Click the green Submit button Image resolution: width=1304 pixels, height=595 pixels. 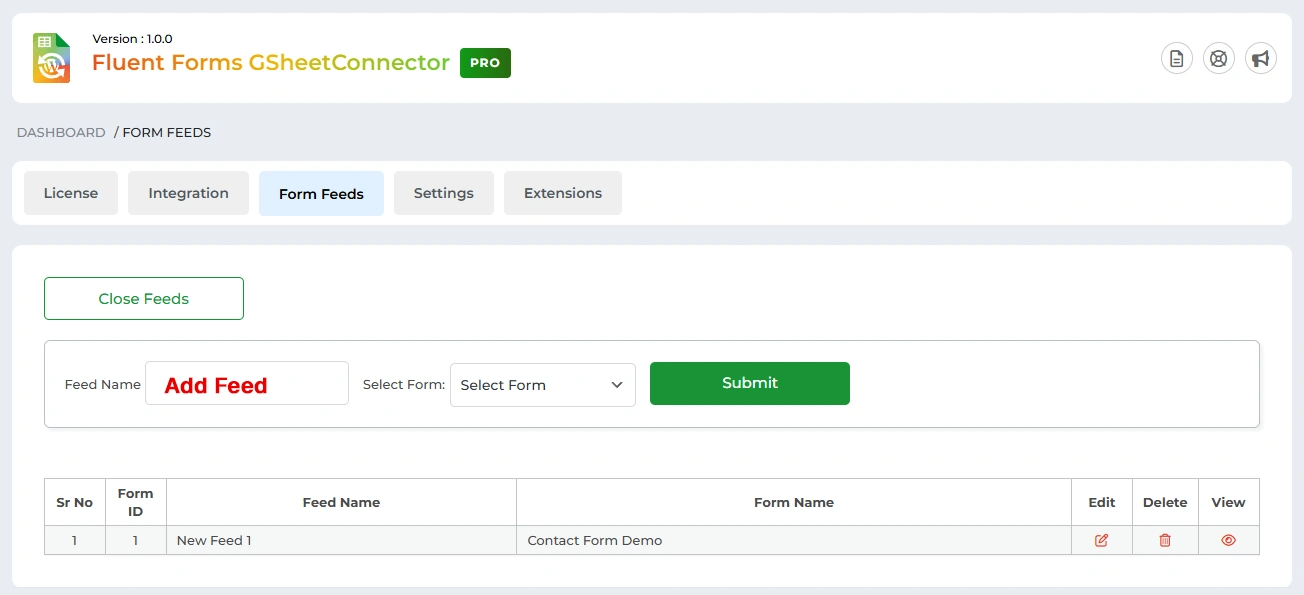point(750,383)
